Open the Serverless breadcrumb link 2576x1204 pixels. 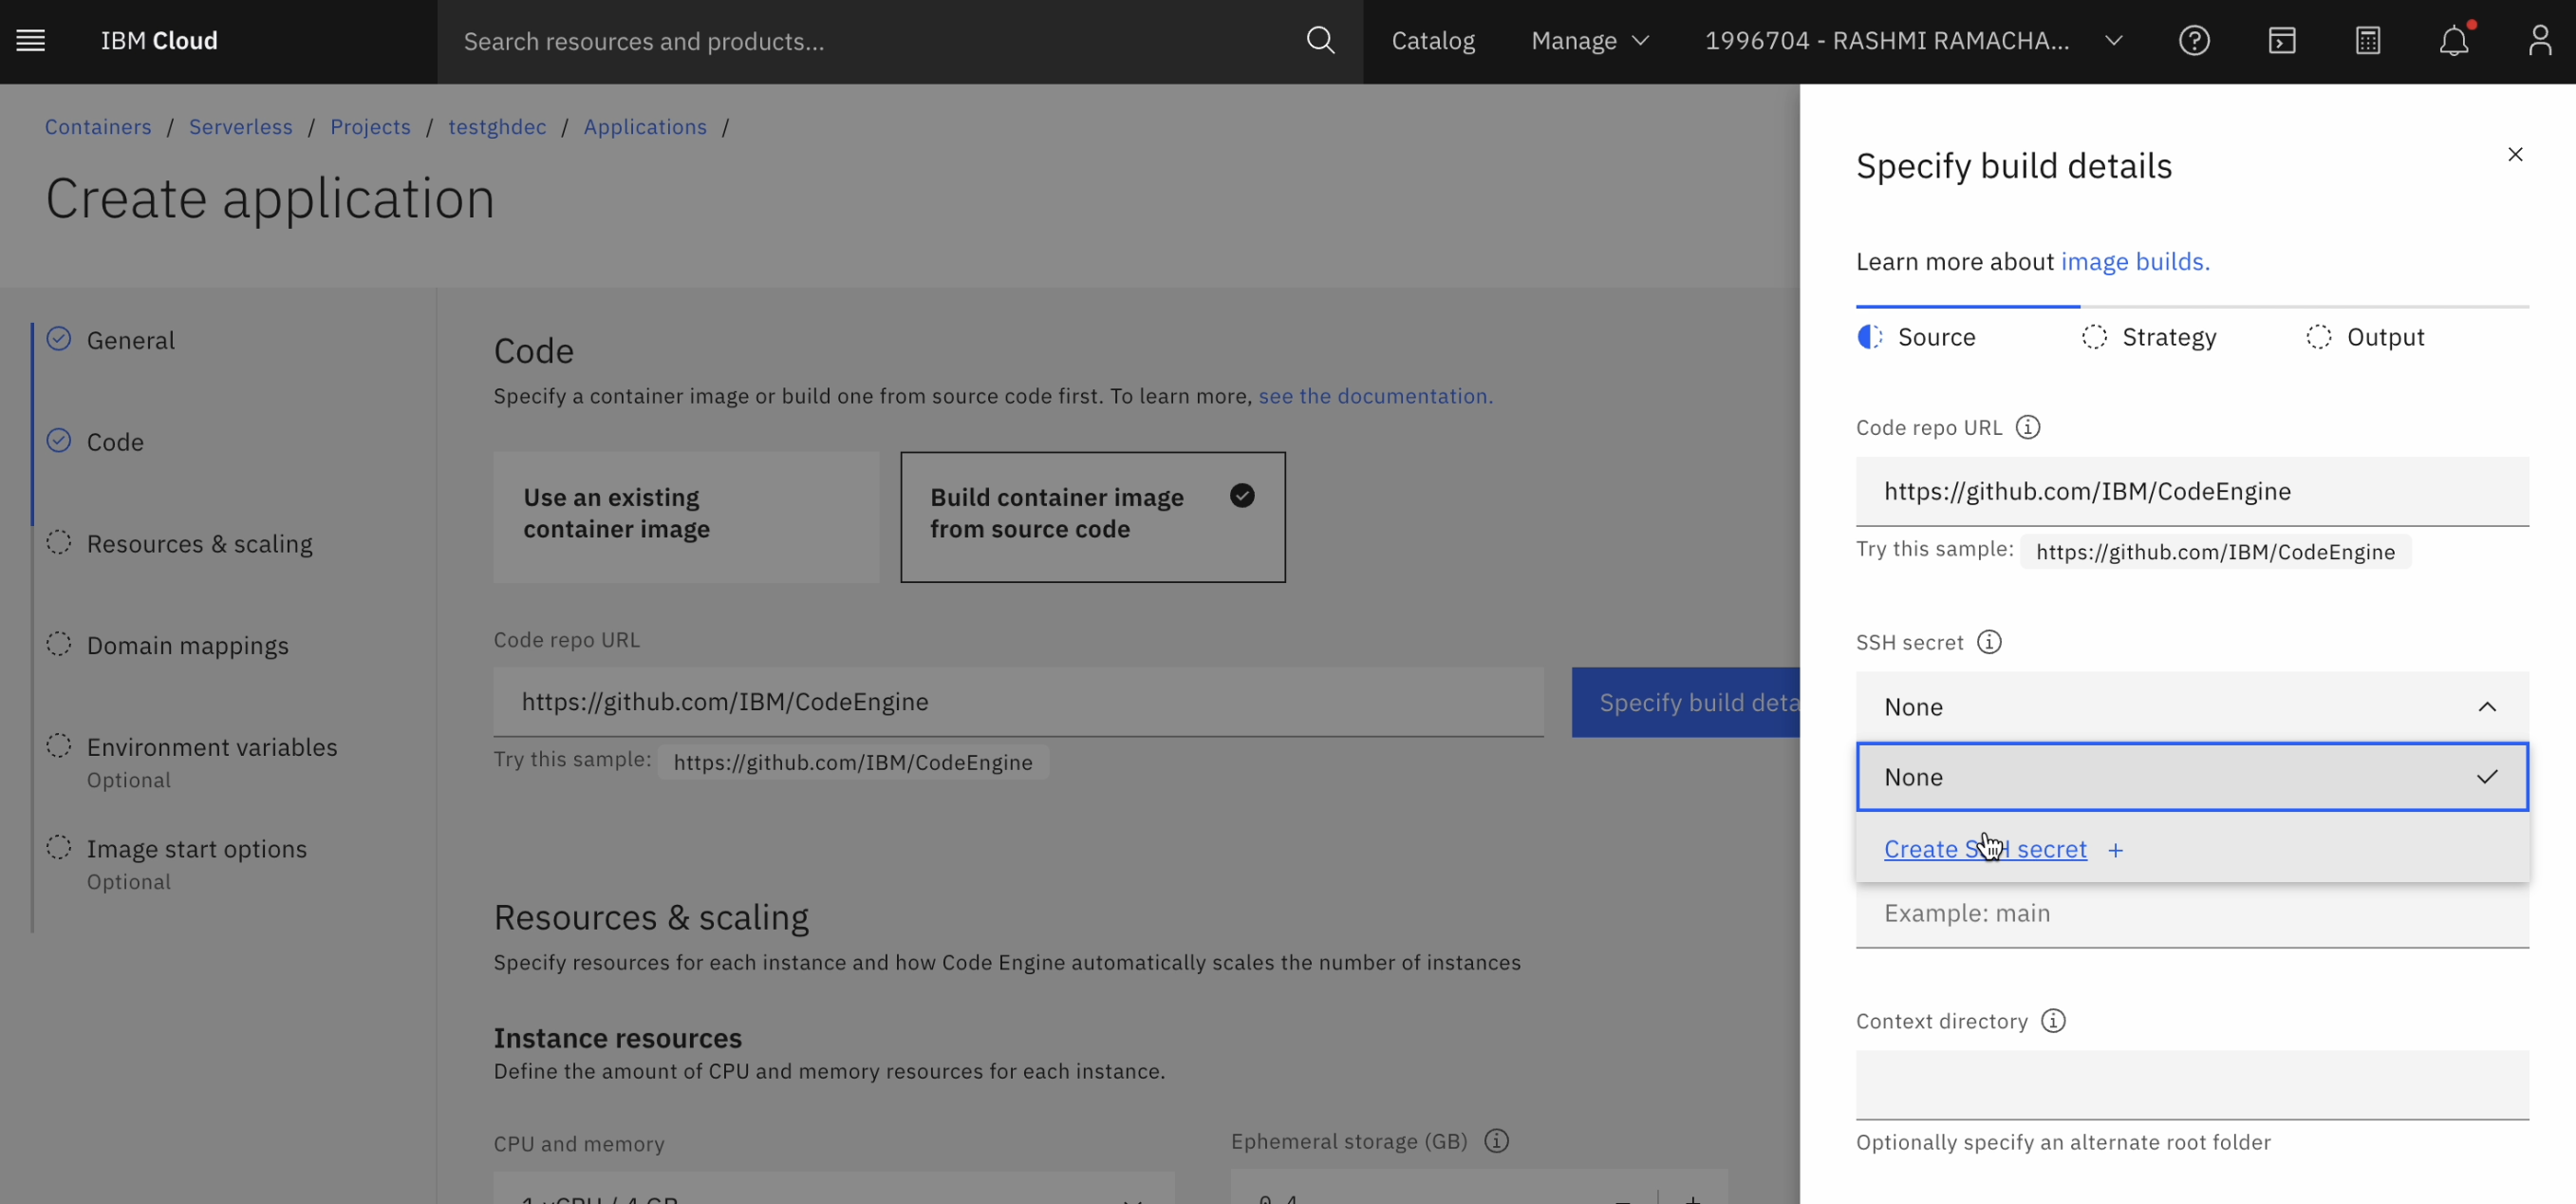[241, 127]
